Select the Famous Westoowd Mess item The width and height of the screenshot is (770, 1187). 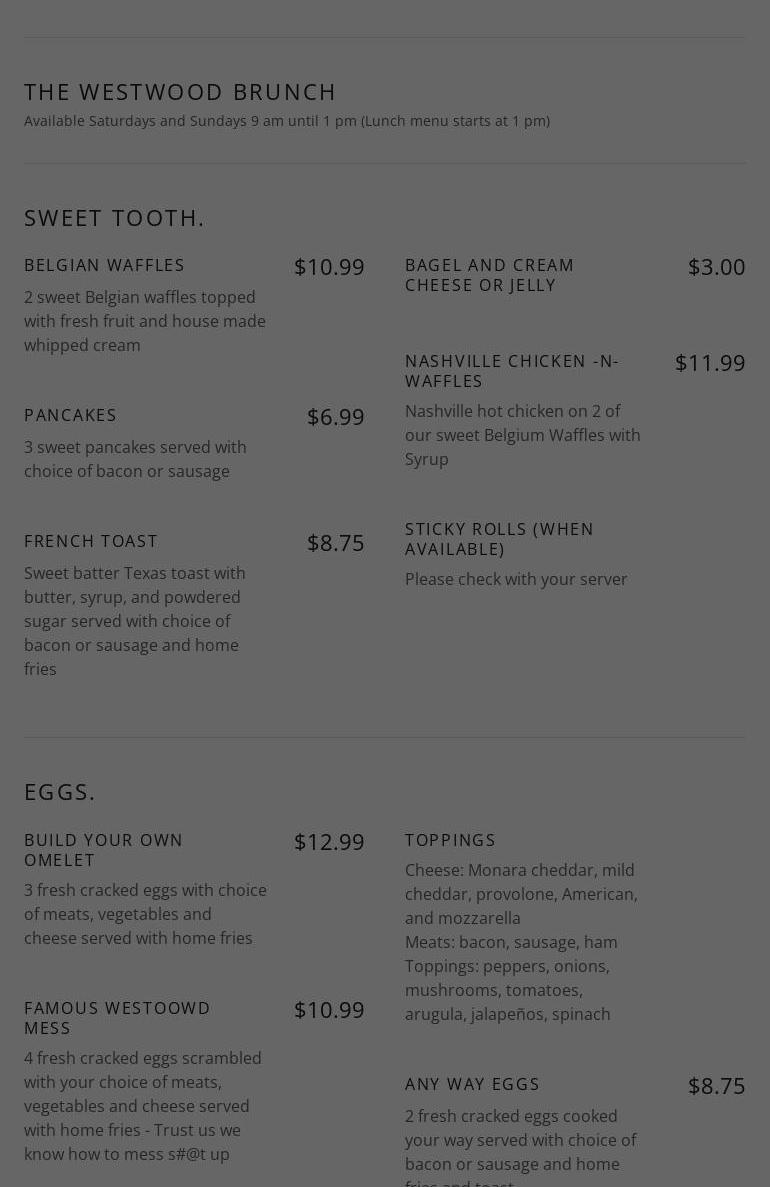click(117, 1018)
